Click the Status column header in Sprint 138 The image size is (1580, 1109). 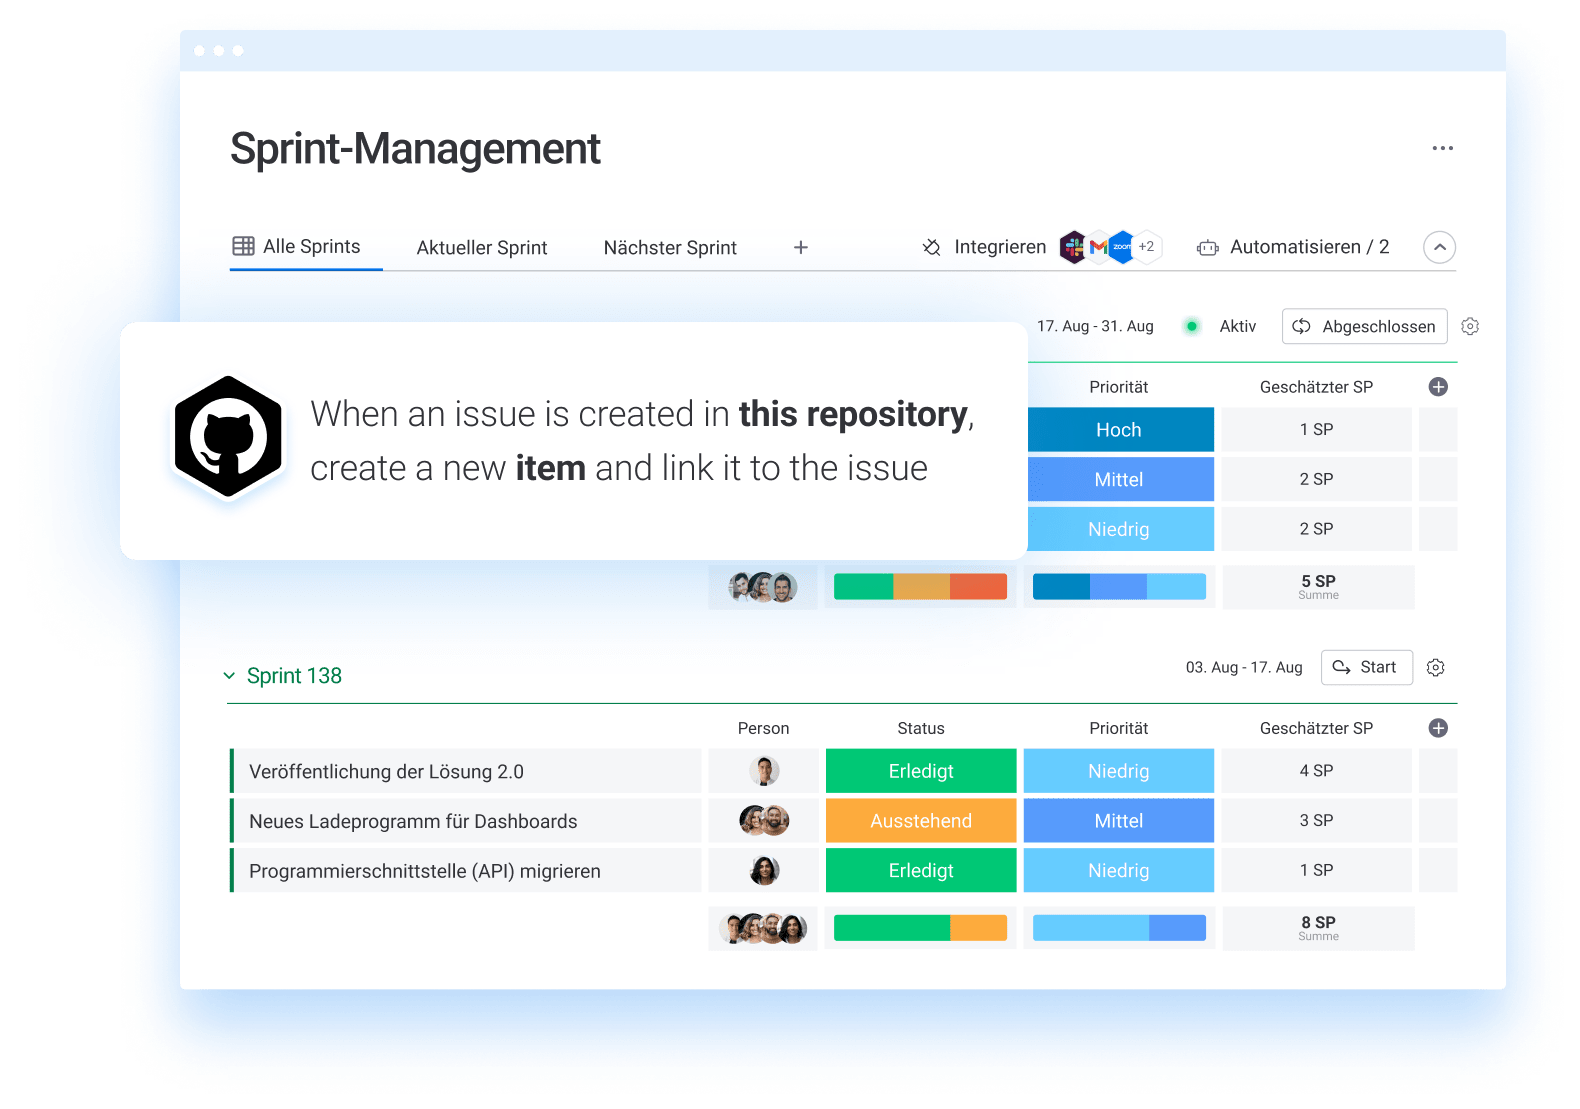pyautogui.click(x=921, y=728)
